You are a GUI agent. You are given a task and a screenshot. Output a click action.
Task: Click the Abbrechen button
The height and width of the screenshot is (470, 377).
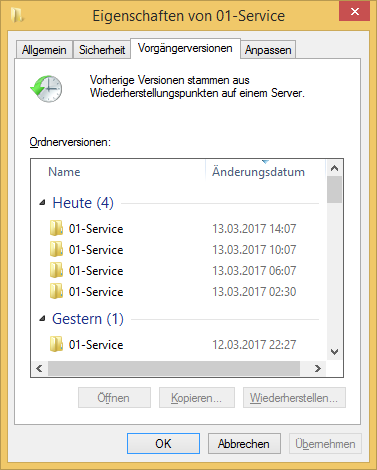pyautogui.click(x=244, y=444)
